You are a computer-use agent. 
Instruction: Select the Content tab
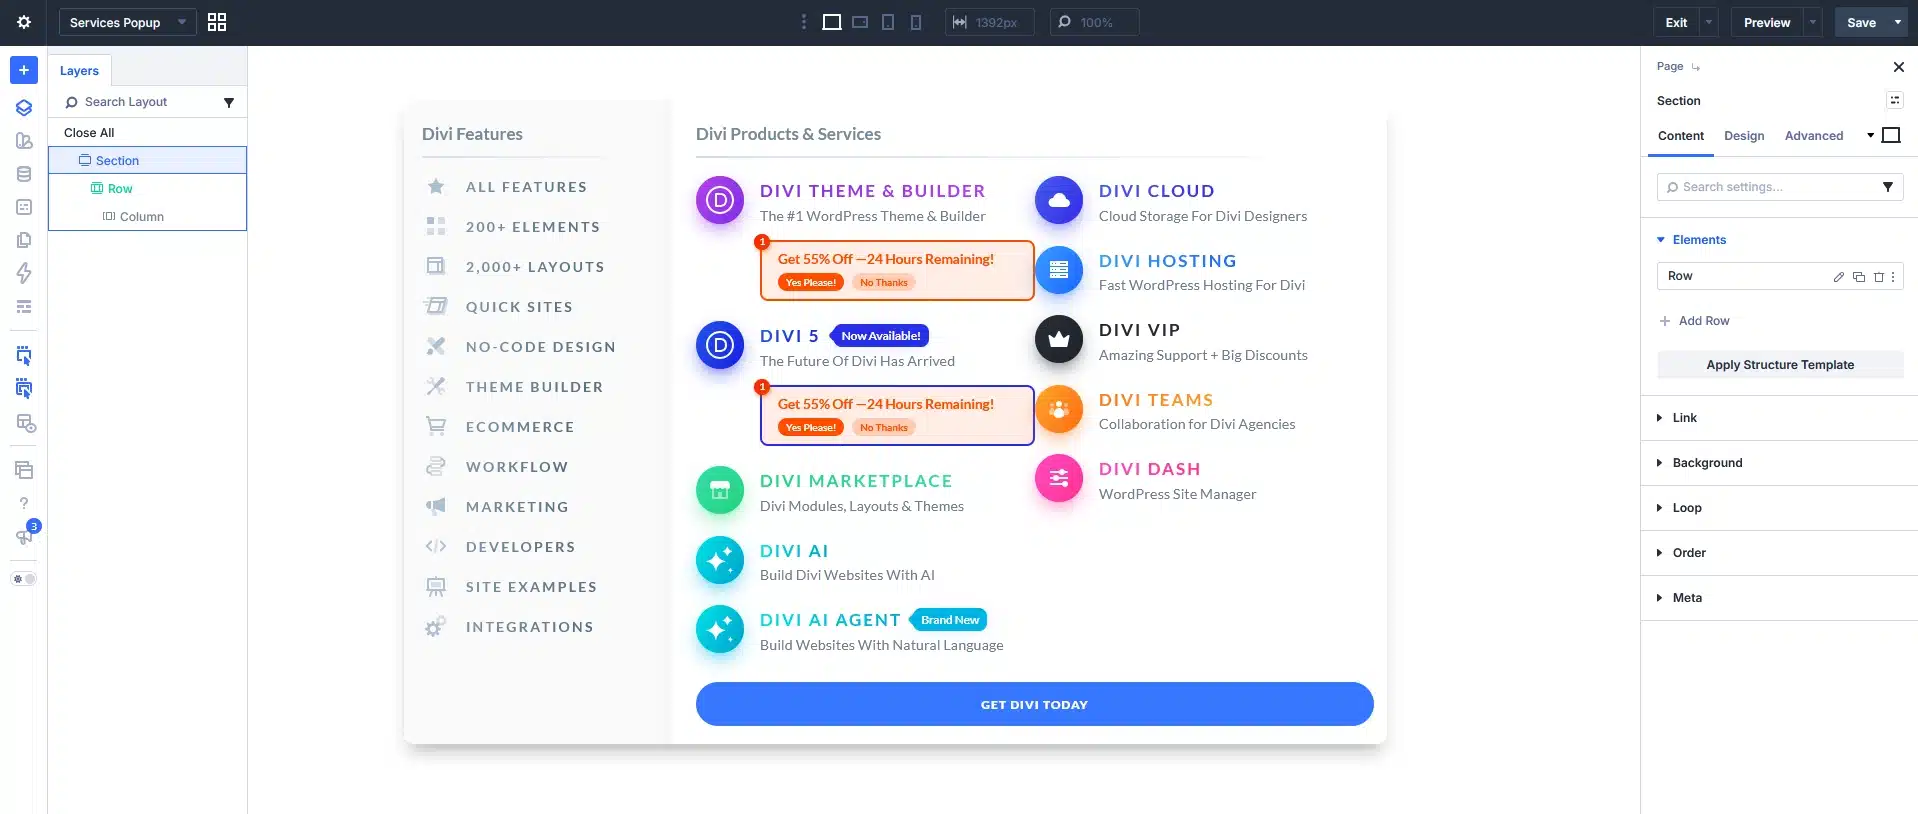1681,136
